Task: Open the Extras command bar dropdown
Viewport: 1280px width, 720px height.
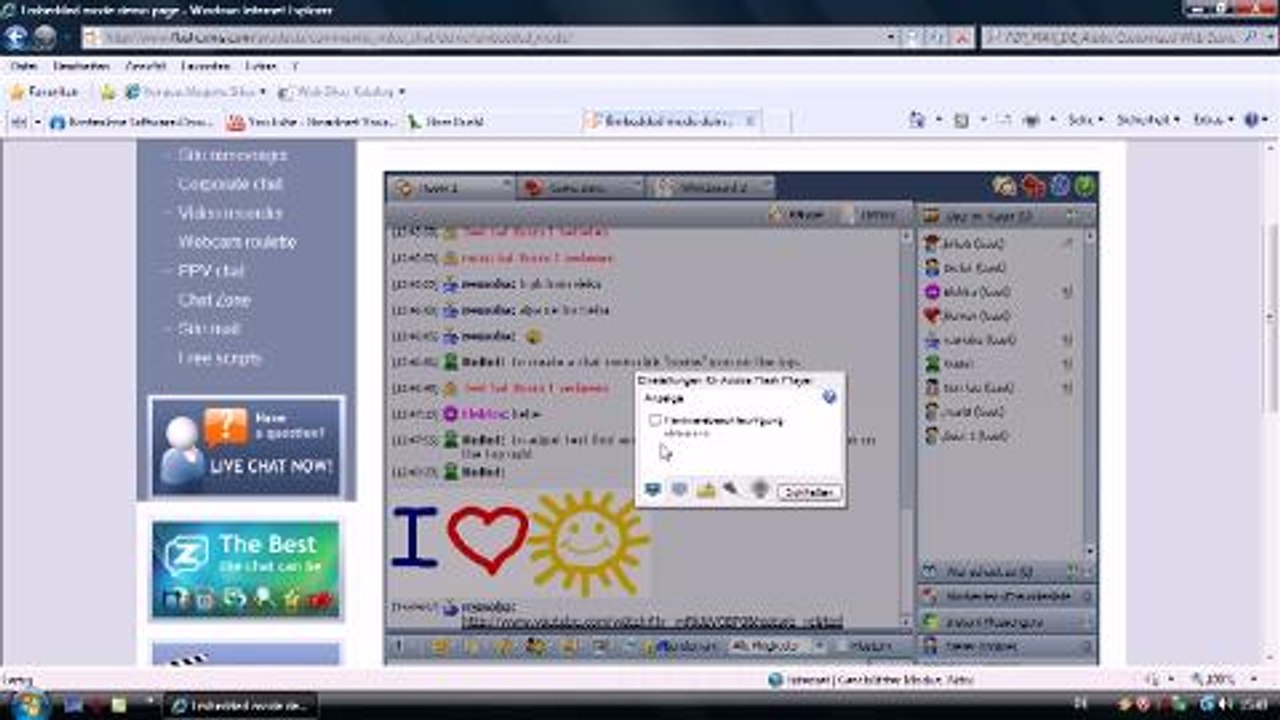Action: tap(1213, 120)
